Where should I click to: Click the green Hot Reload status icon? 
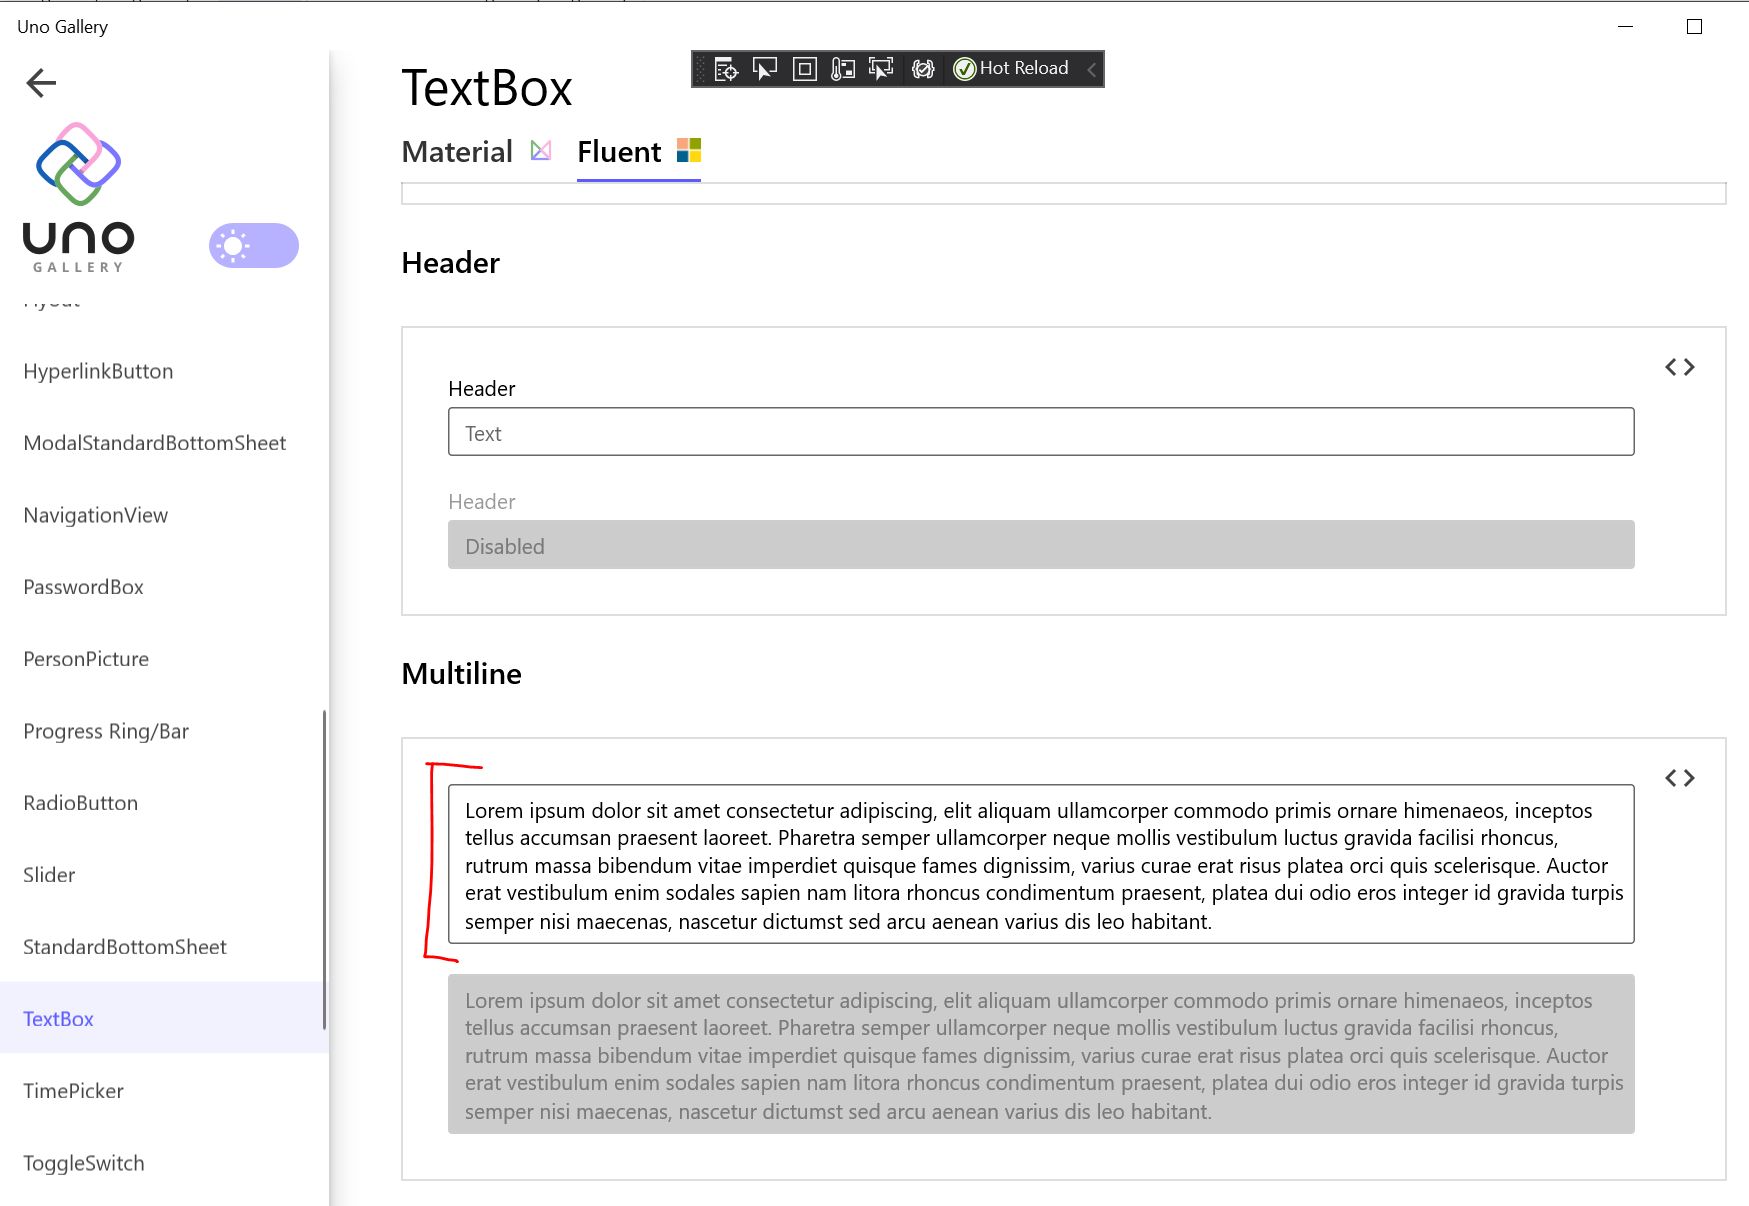965,68
